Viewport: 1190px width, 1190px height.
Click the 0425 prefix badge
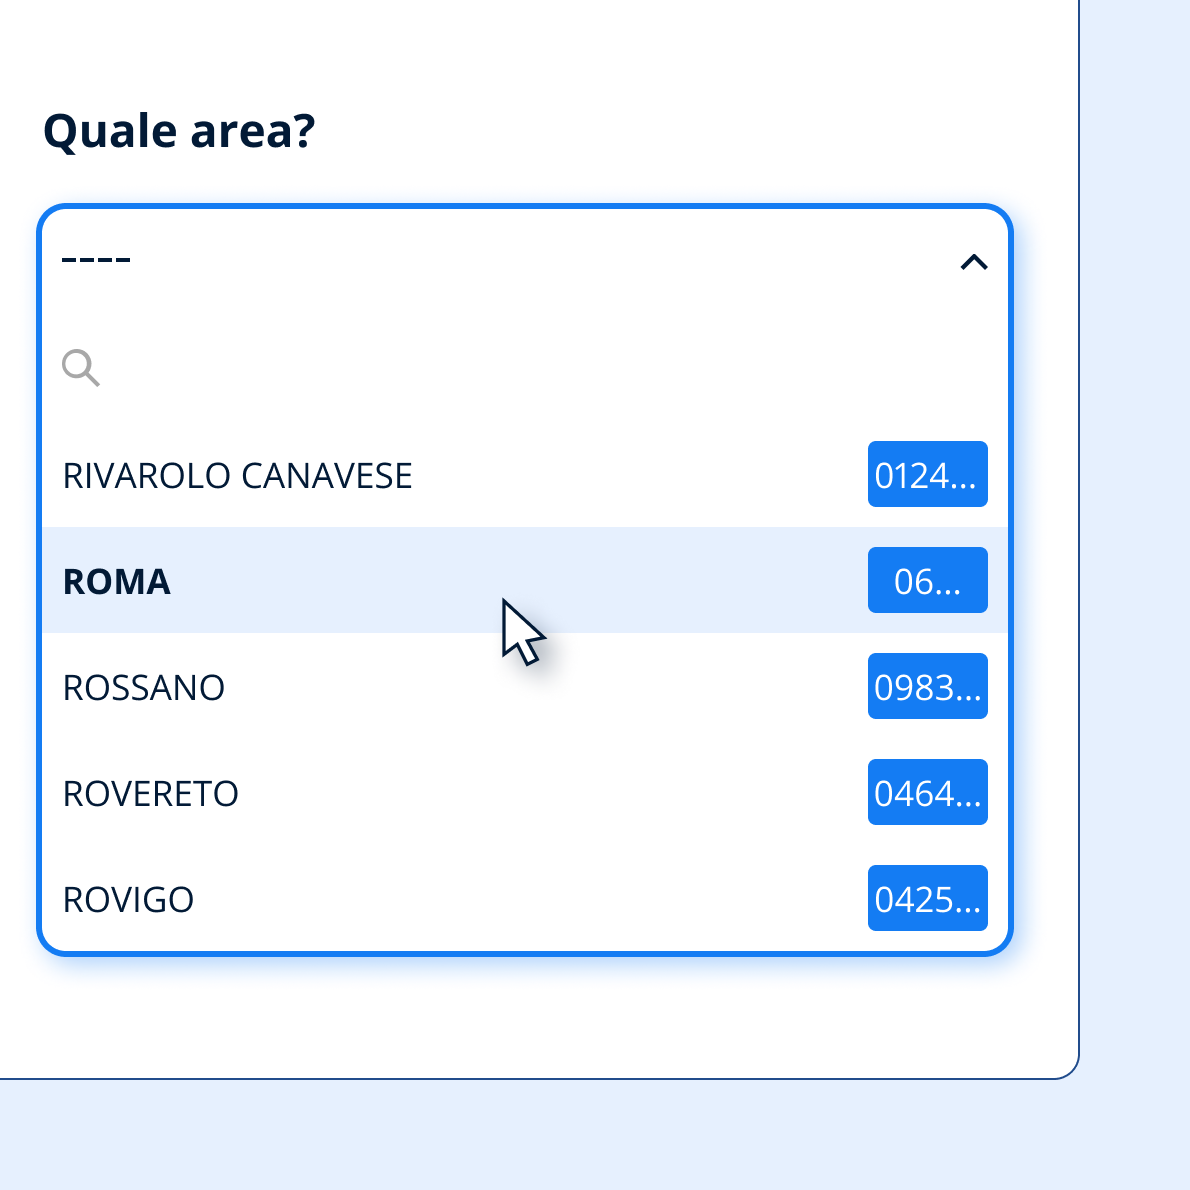pyautogui.click(x=927, y=898)
